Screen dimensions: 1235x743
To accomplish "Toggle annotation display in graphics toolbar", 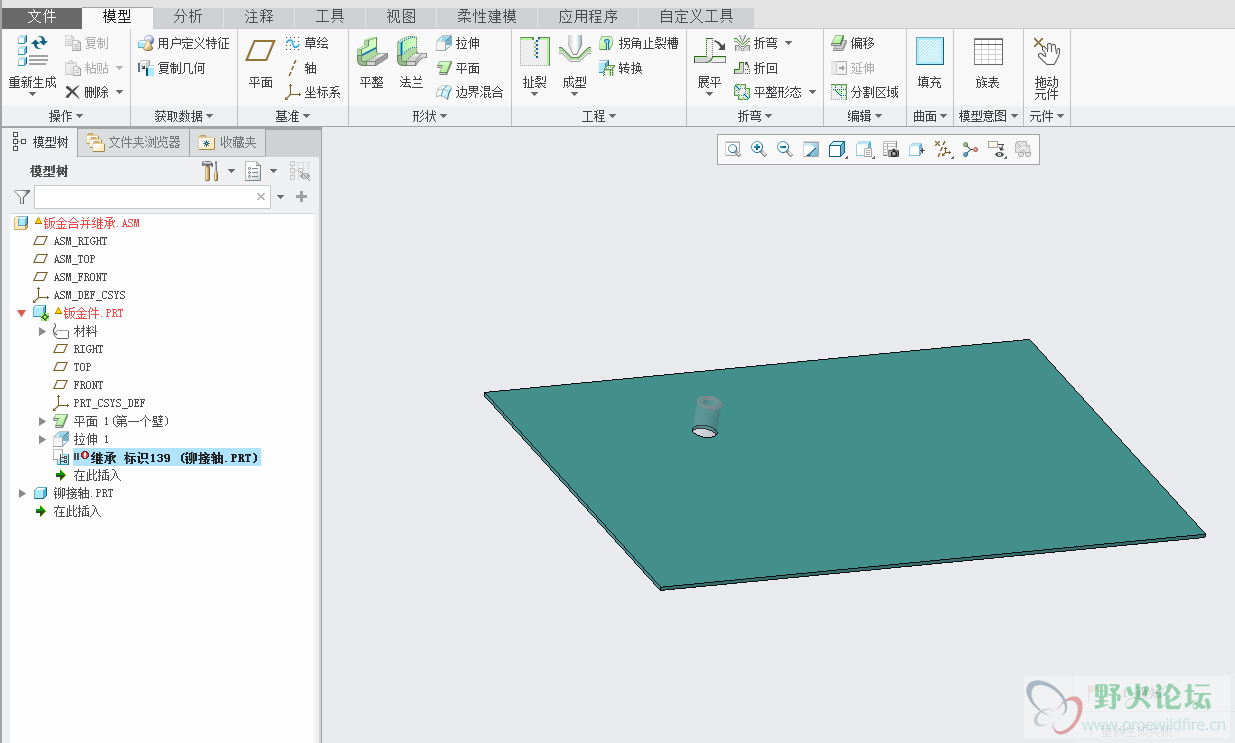I will 996,150.
